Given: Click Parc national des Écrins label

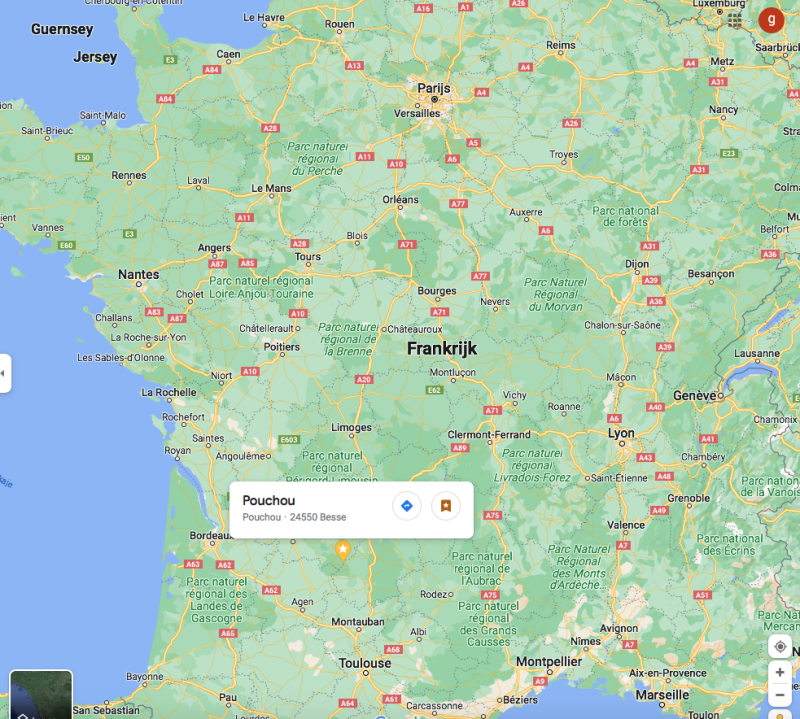Looking at the screenshot, I should pyautogui.click(x=730, y=544).
